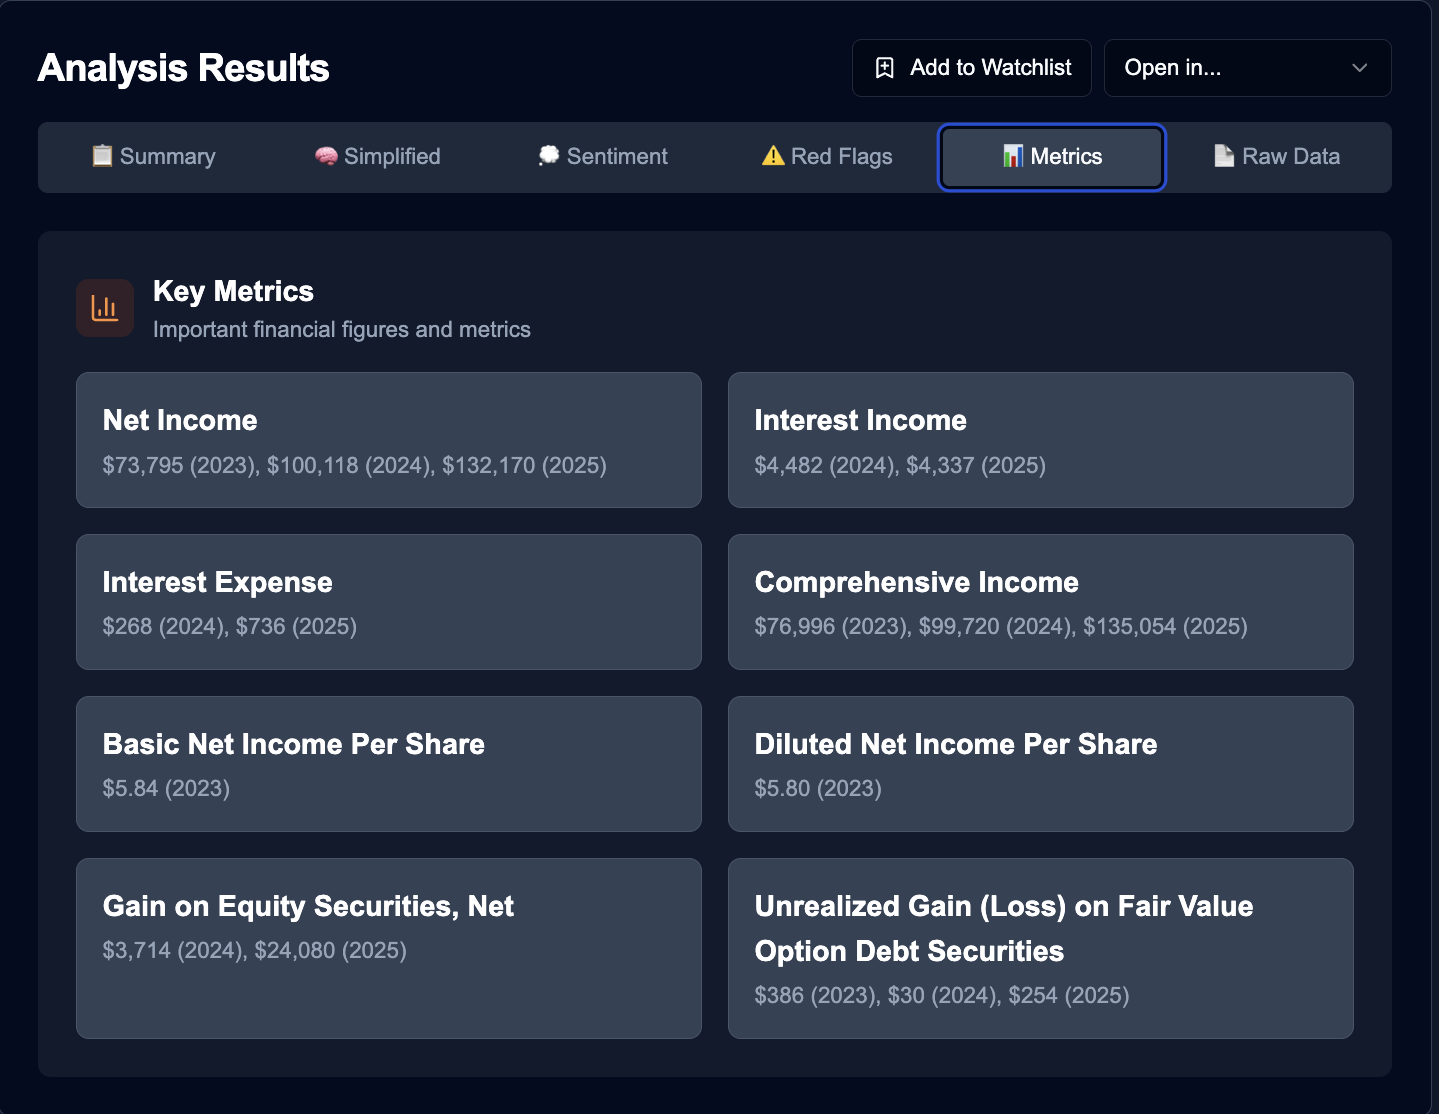This screenshot has height=1114, width=1439.
Task: Select the brain icon next to Simplified
Action: coord(324,156)
